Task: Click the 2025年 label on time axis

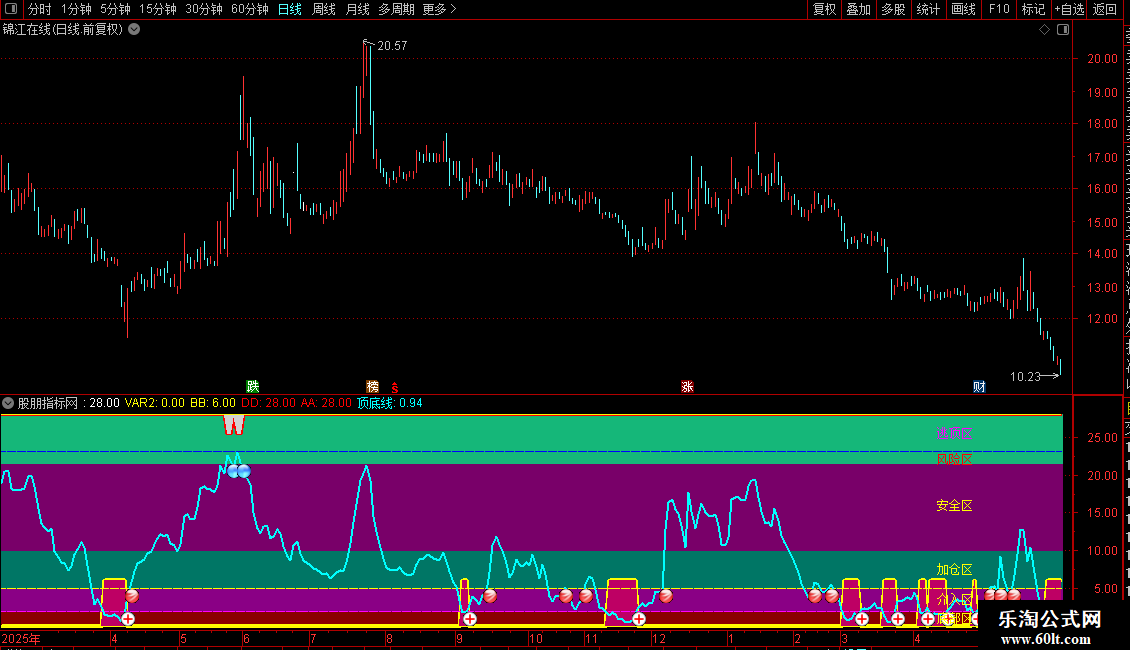Action: pos(21,639)
